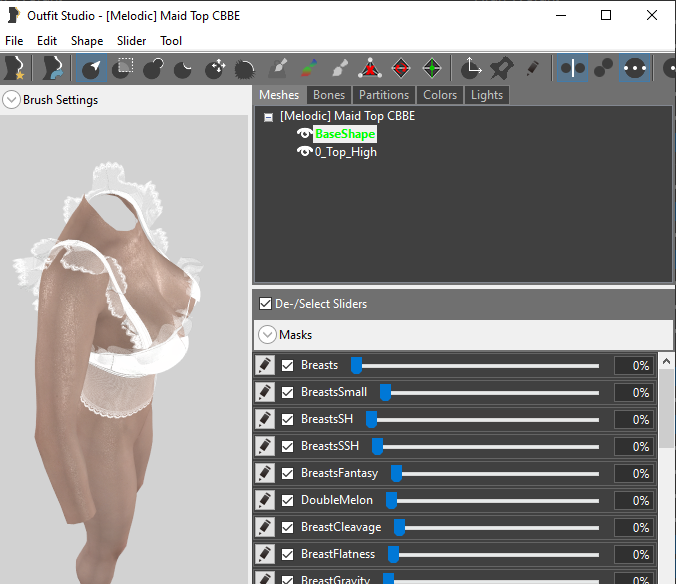676x584 pixels.
Task: Click the edit pencil for BreastCleavage slider
Action: 265,527
